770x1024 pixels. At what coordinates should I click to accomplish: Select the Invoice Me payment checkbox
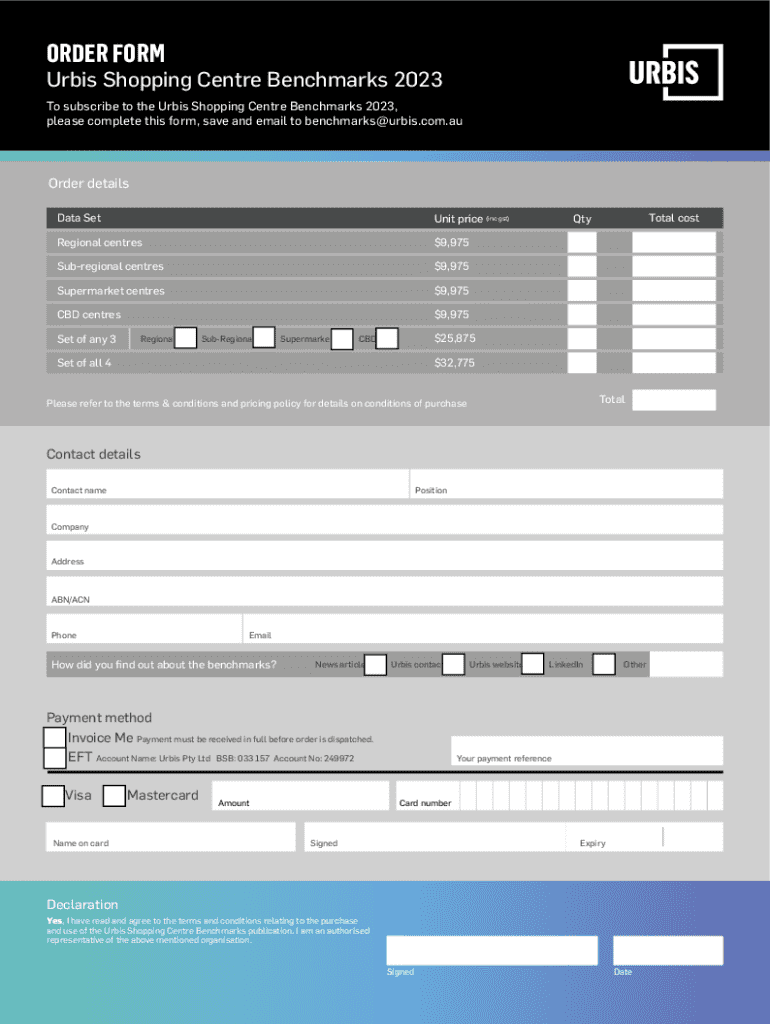coord(55,737)
